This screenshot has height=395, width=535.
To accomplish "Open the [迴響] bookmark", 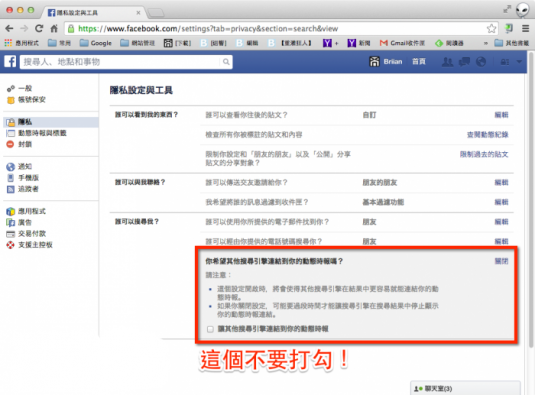I will point(213,43).
